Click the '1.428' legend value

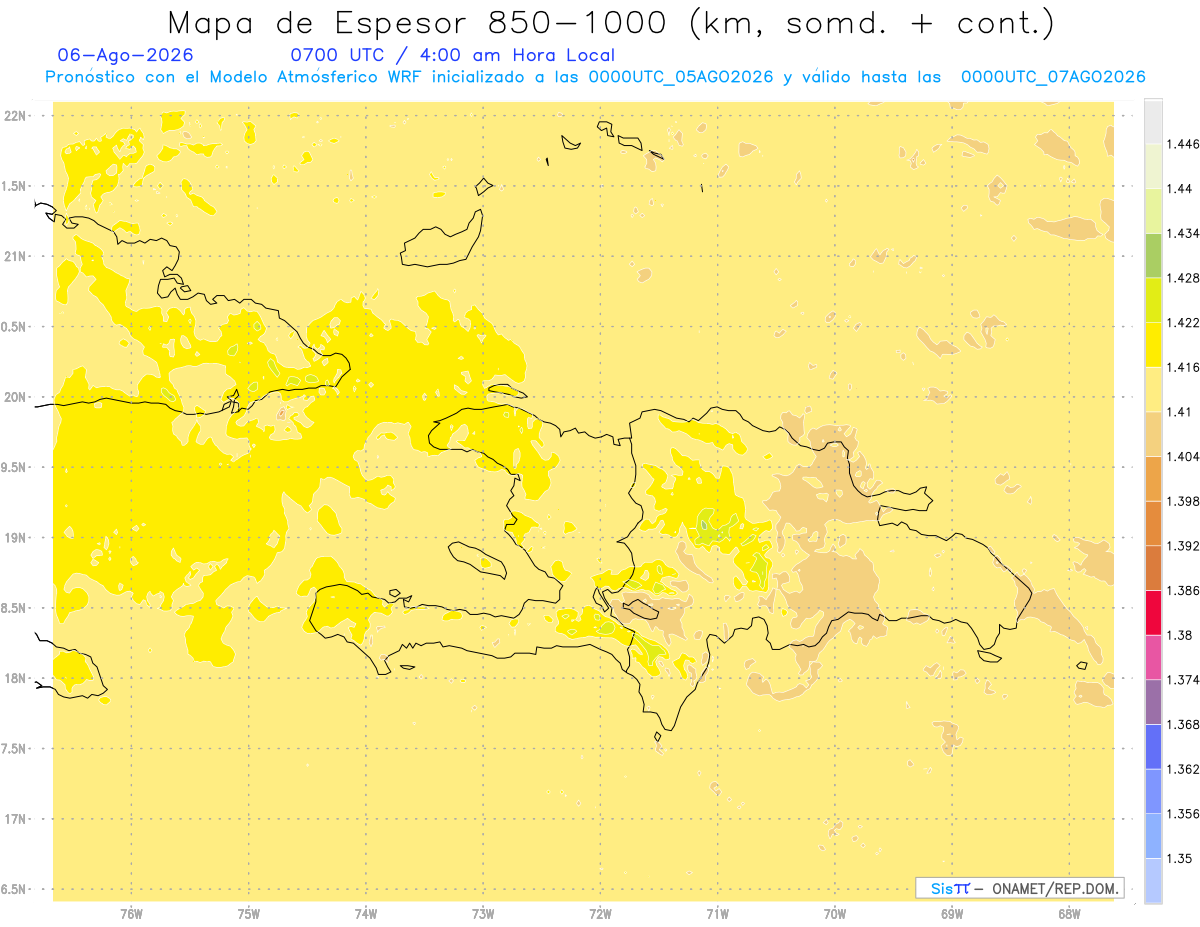pyautogui.click(x=1183, y=278)
